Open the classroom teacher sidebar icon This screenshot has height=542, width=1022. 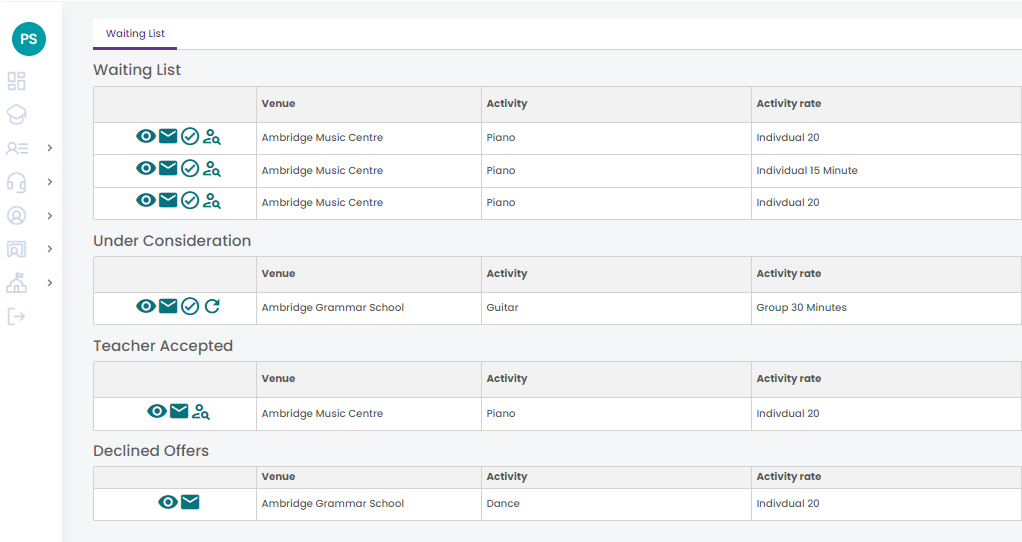(x=16, y=249)
